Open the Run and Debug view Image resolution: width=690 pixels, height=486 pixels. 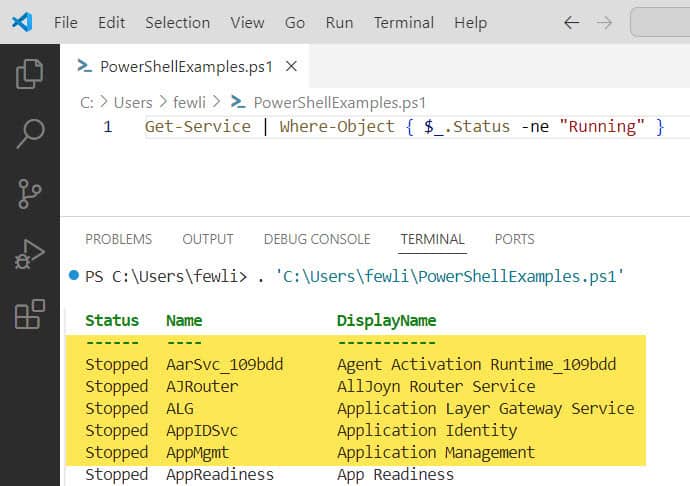[x=29, y=254]
